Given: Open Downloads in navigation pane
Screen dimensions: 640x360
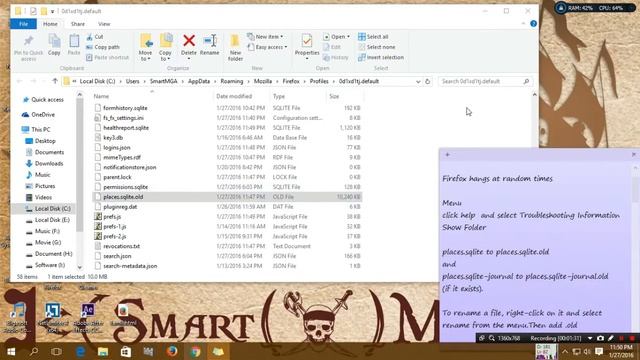Looking at the screenshot, I should click(x=49, y=163).
